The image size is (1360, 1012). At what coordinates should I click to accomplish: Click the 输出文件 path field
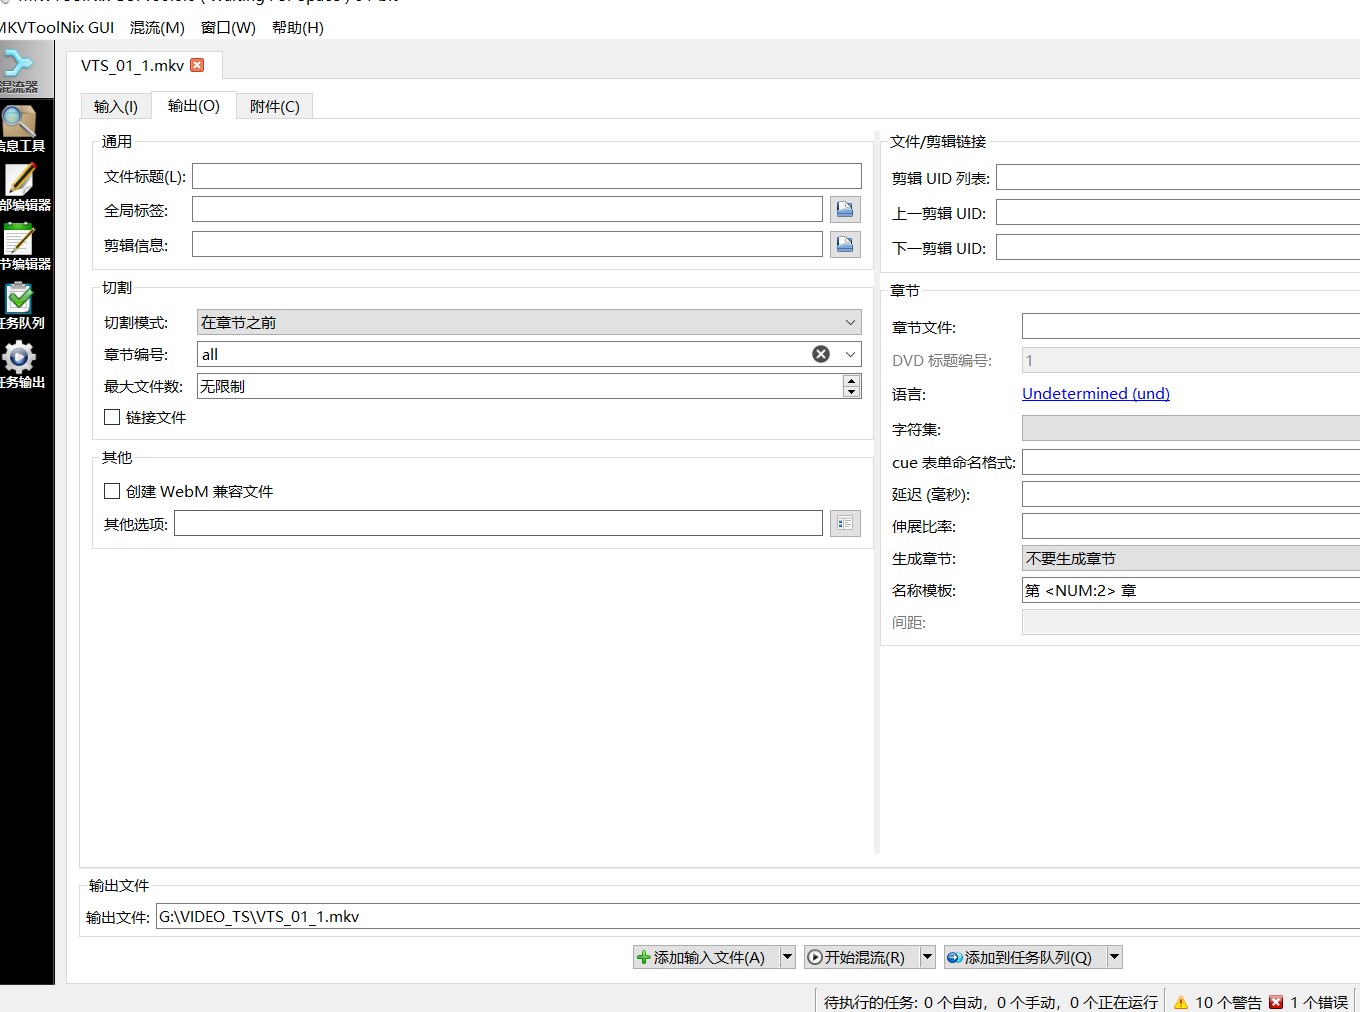point(758,916)
